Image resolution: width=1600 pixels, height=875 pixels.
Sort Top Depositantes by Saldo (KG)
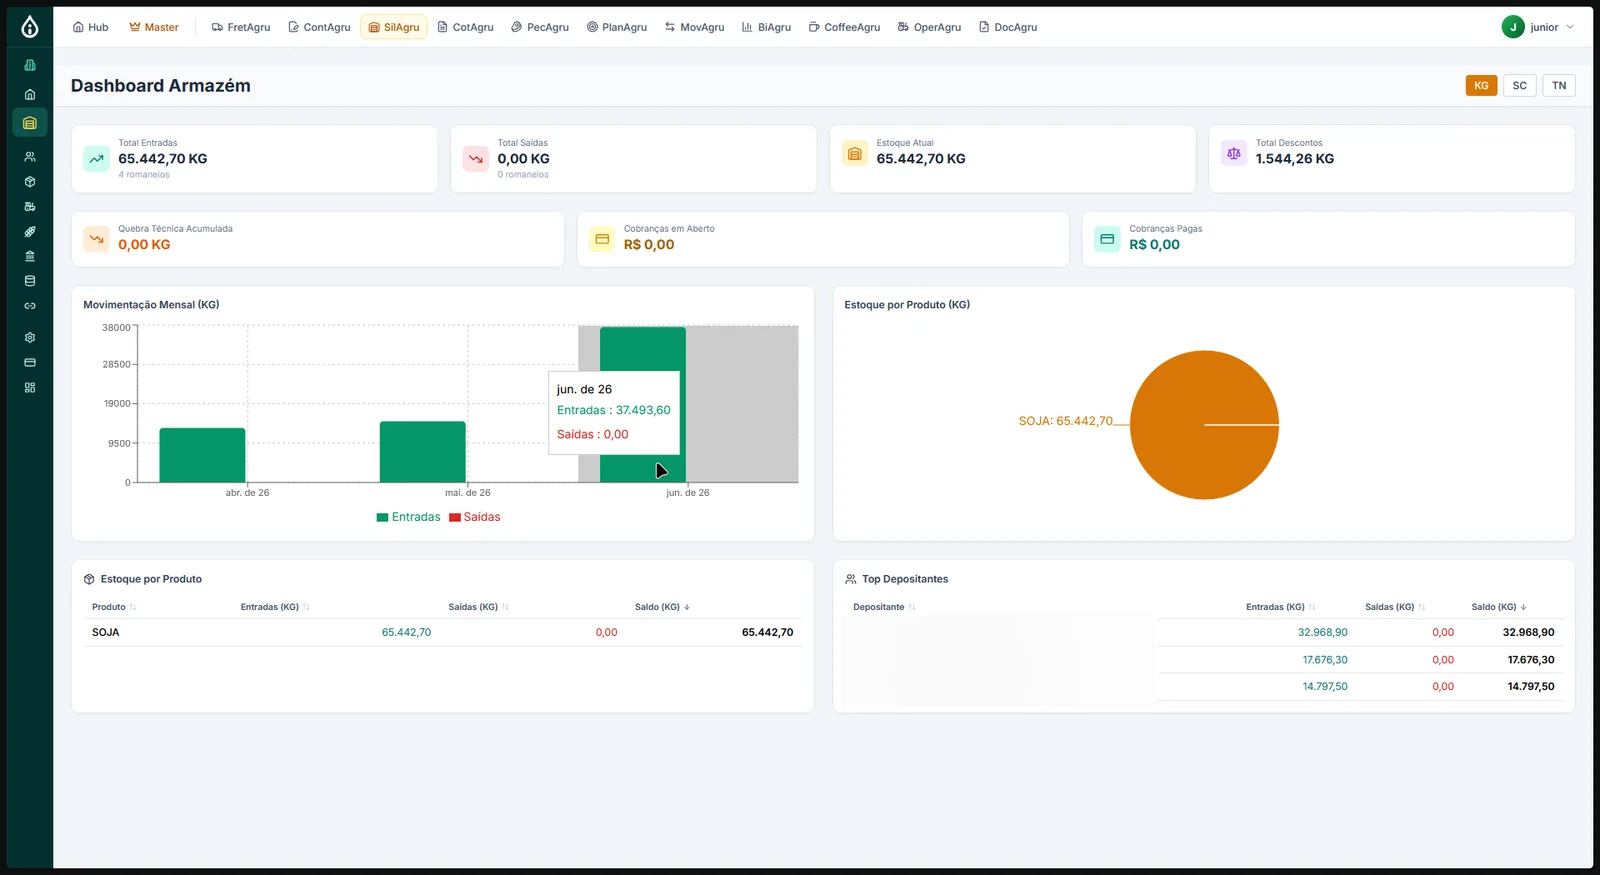(1499, 607)
